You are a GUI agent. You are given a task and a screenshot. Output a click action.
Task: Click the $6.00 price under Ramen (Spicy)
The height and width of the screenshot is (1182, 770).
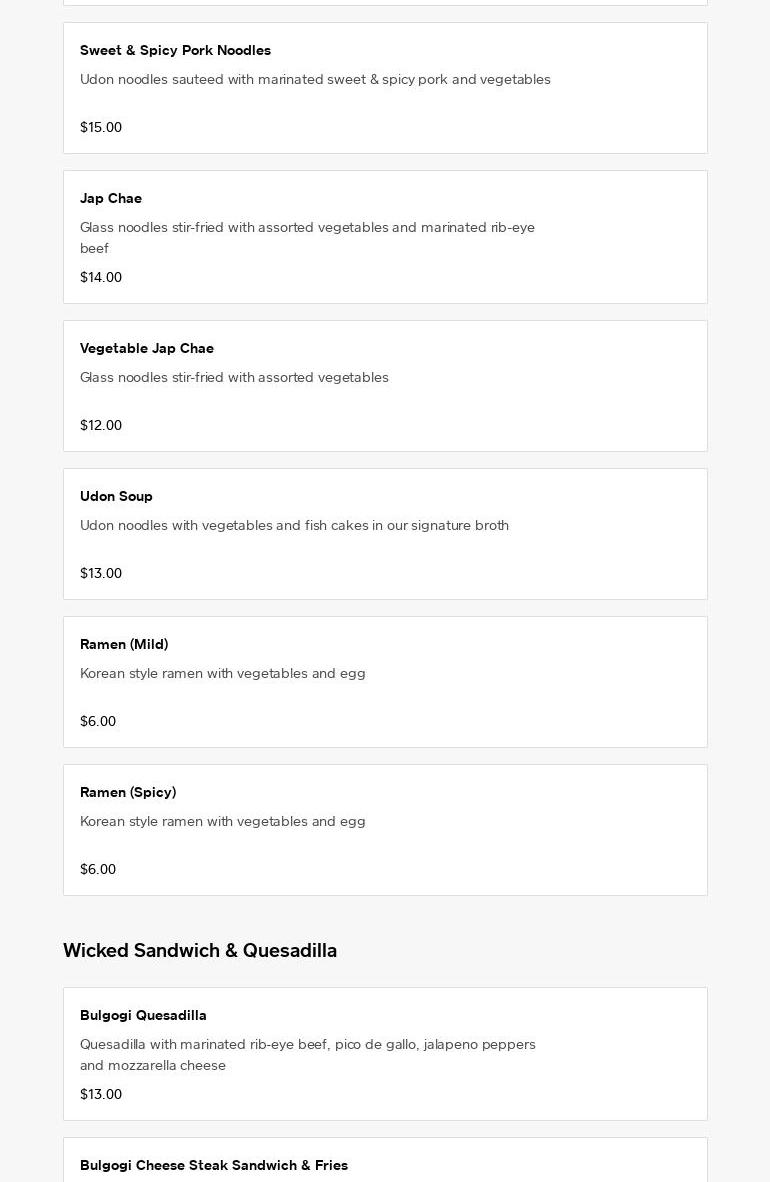click(x=98, y=869)
